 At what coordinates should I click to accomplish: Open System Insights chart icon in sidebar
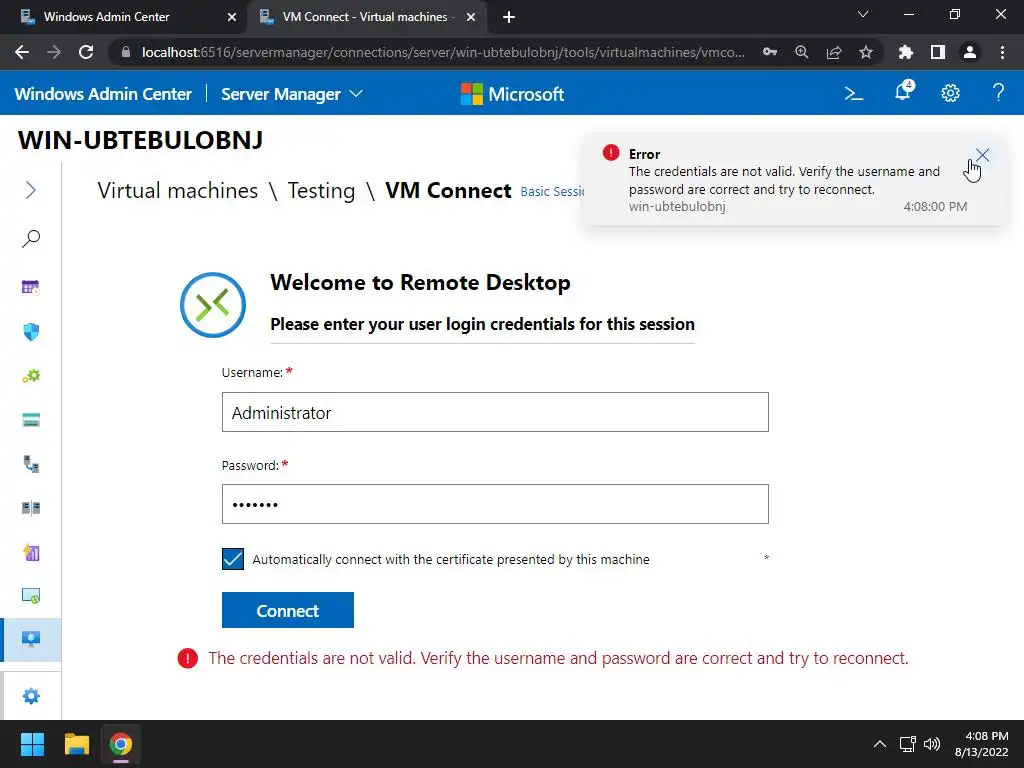(31, 552)
